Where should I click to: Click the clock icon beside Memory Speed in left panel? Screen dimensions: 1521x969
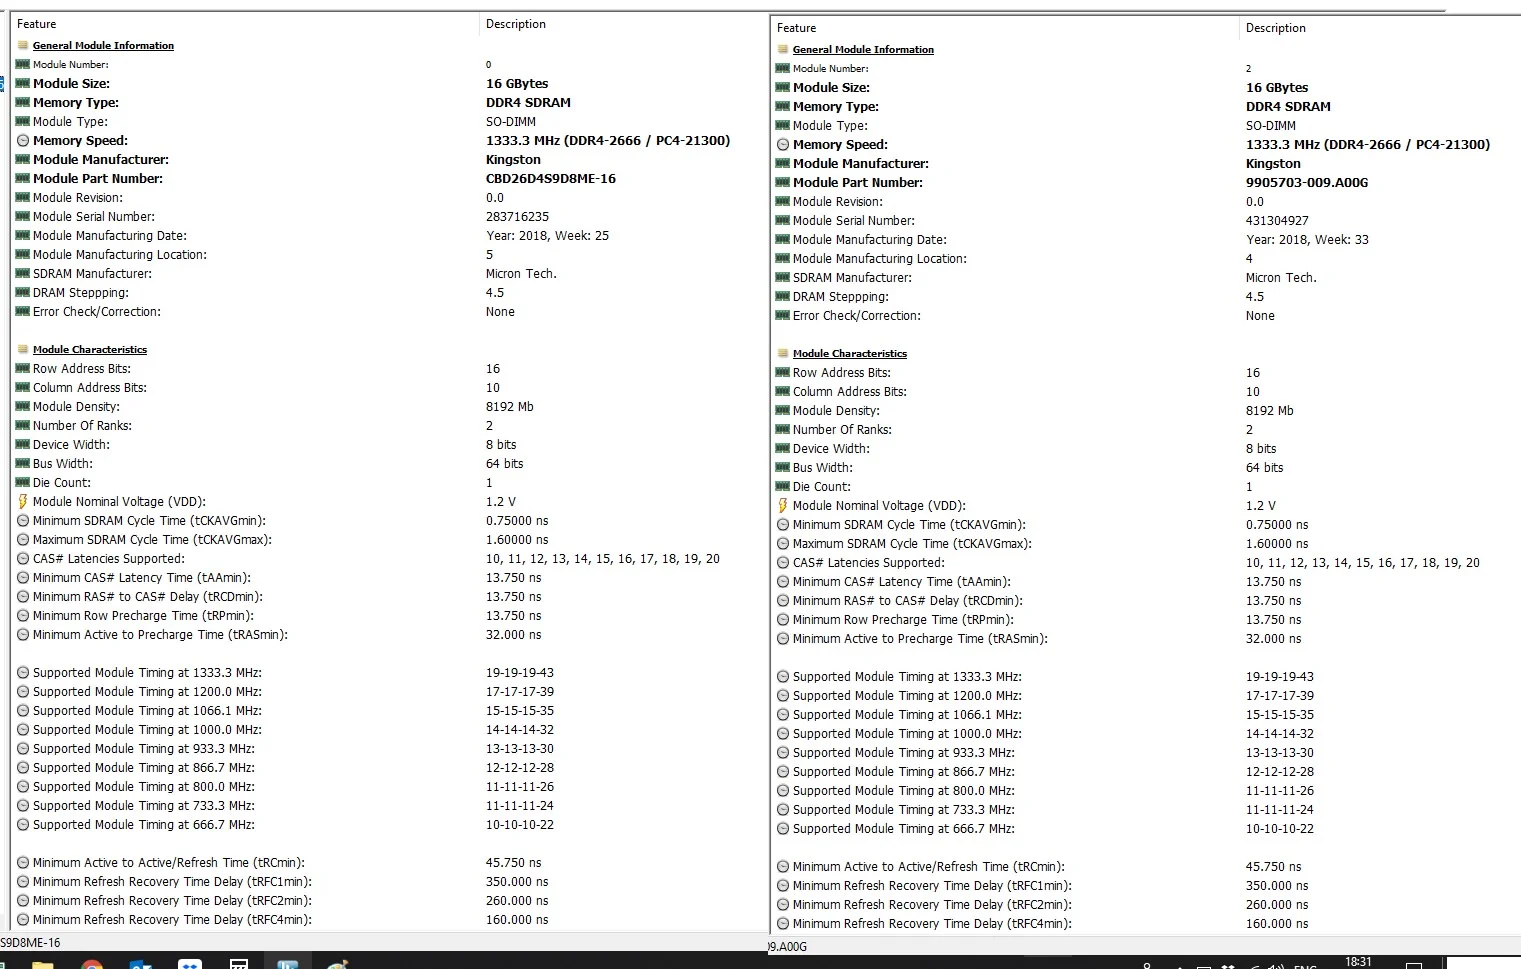coord(23,140)
